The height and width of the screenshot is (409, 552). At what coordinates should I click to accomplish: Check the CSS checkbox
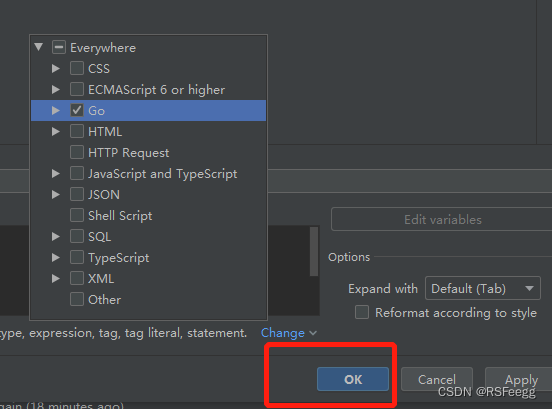(77, 68)
